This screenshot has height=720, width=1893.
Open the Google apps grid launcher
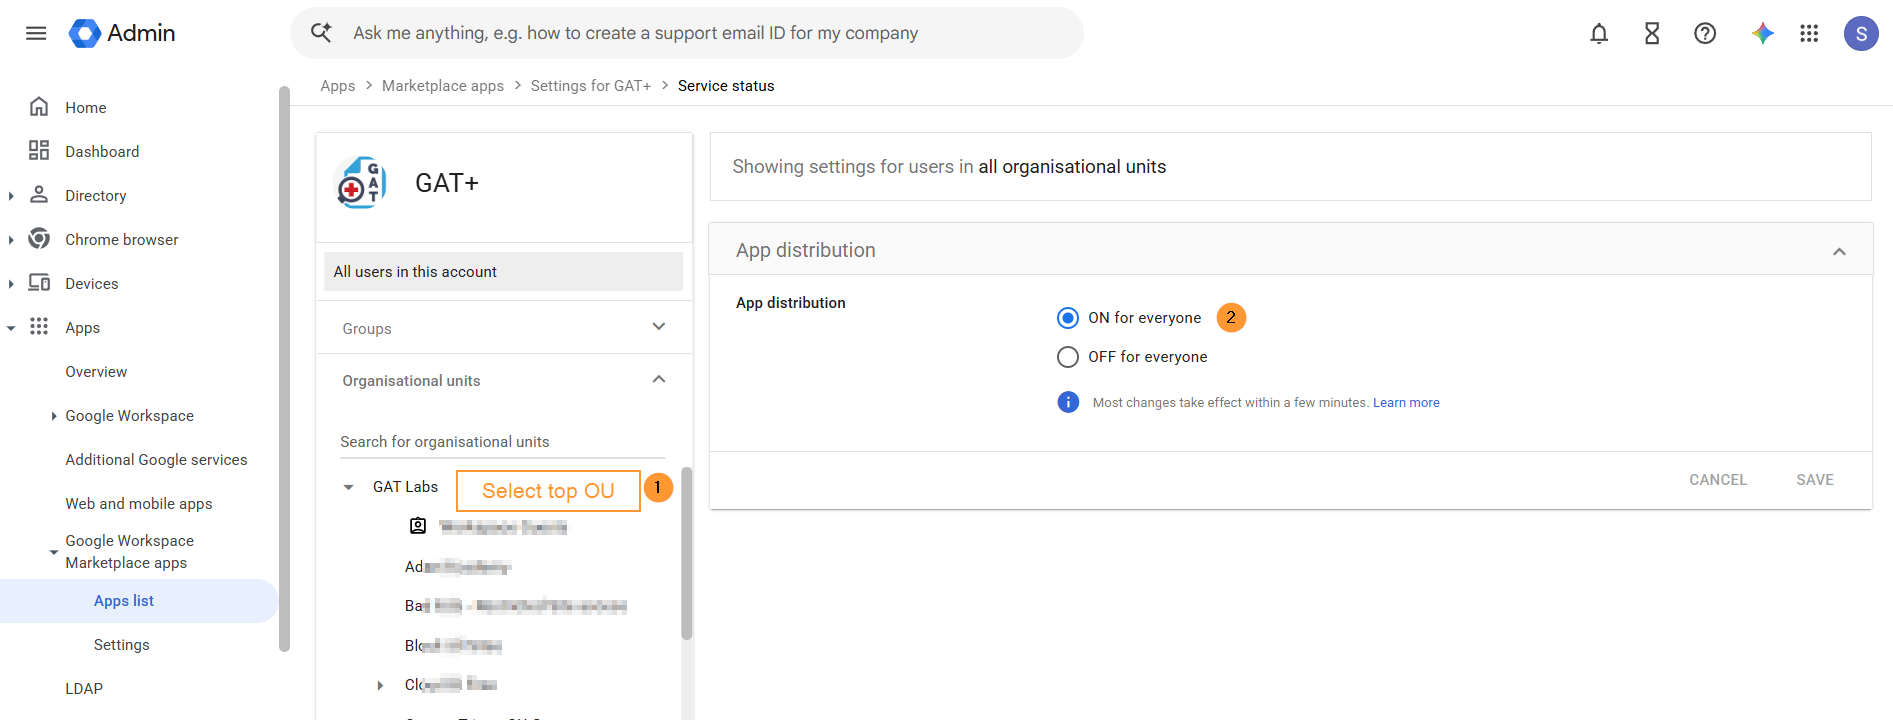pyautogui.click(x=1809, y=33)
